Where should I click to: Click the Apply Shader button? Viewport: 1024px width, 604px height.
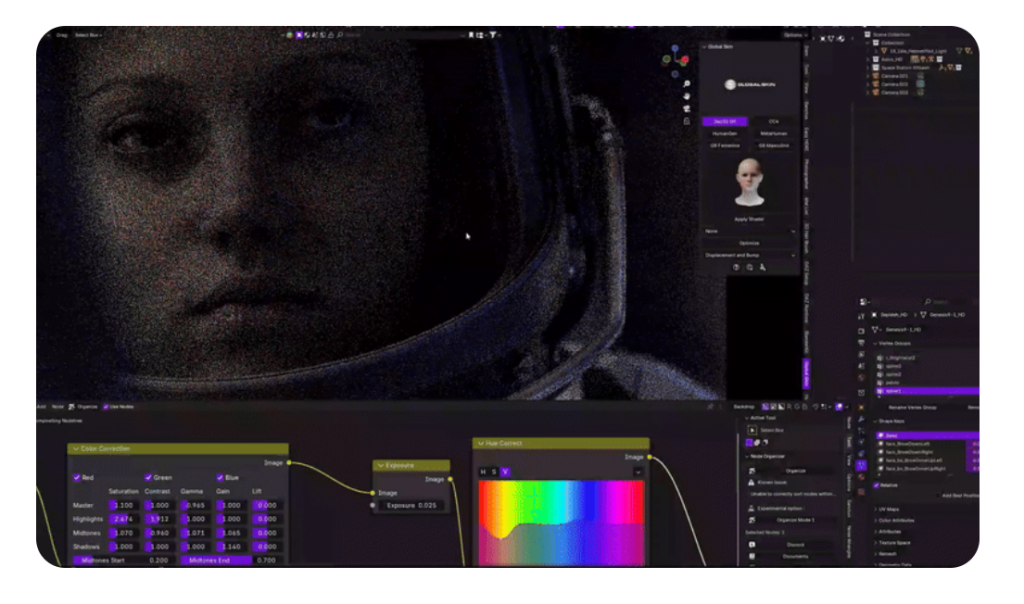tap(748, 218)
